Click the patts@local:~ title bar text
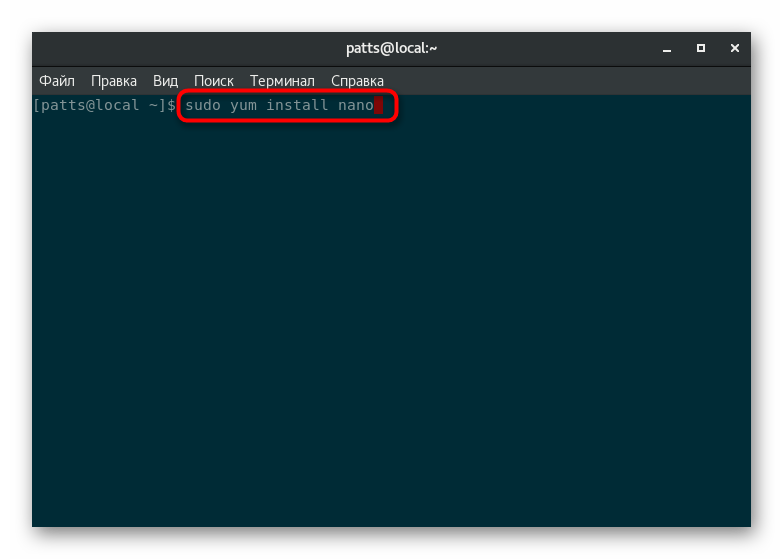The width and height of the screenshot is (783, 559). (x=392, y=48)
